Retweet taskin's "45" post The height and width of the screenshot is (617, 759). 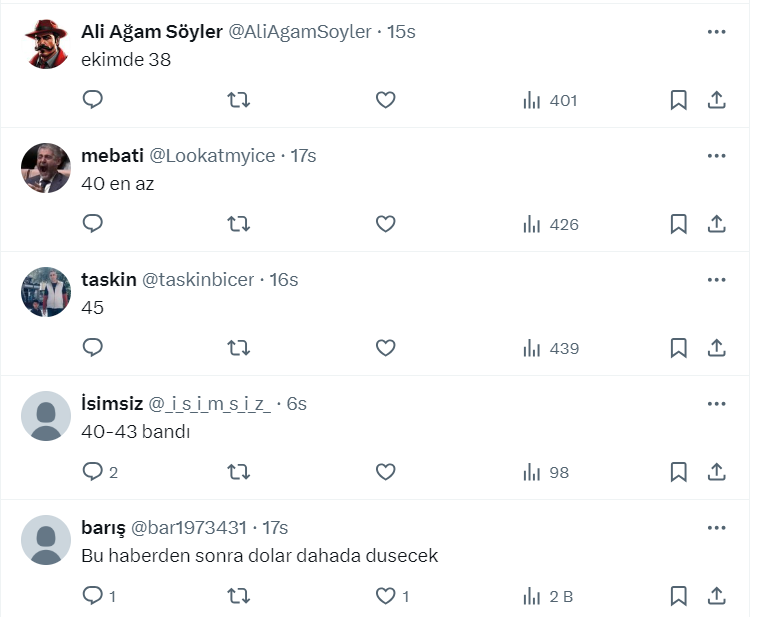click(x=239, y=348)
